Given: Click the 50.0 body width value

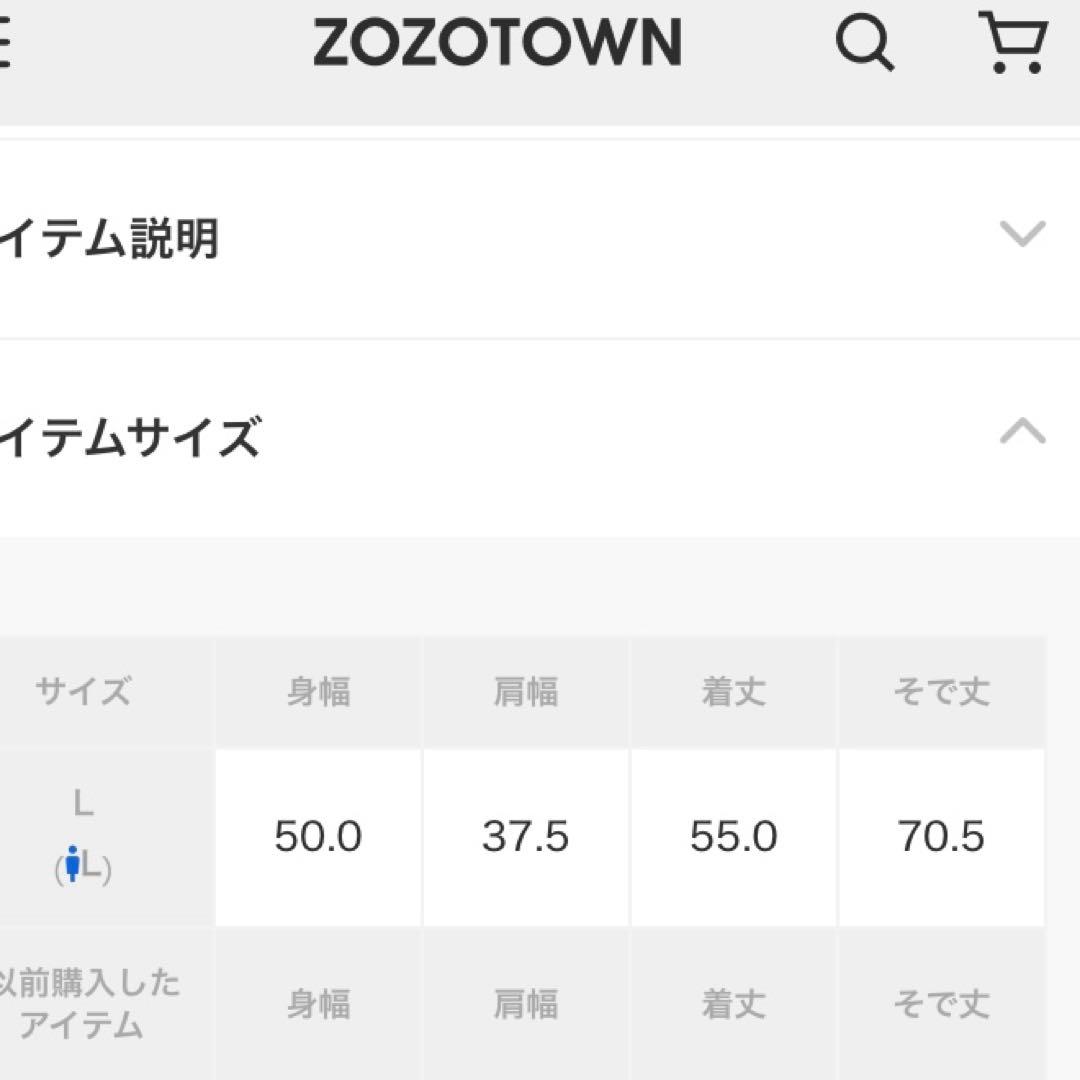Looking at the screenshot, I should tap(318, 836).
